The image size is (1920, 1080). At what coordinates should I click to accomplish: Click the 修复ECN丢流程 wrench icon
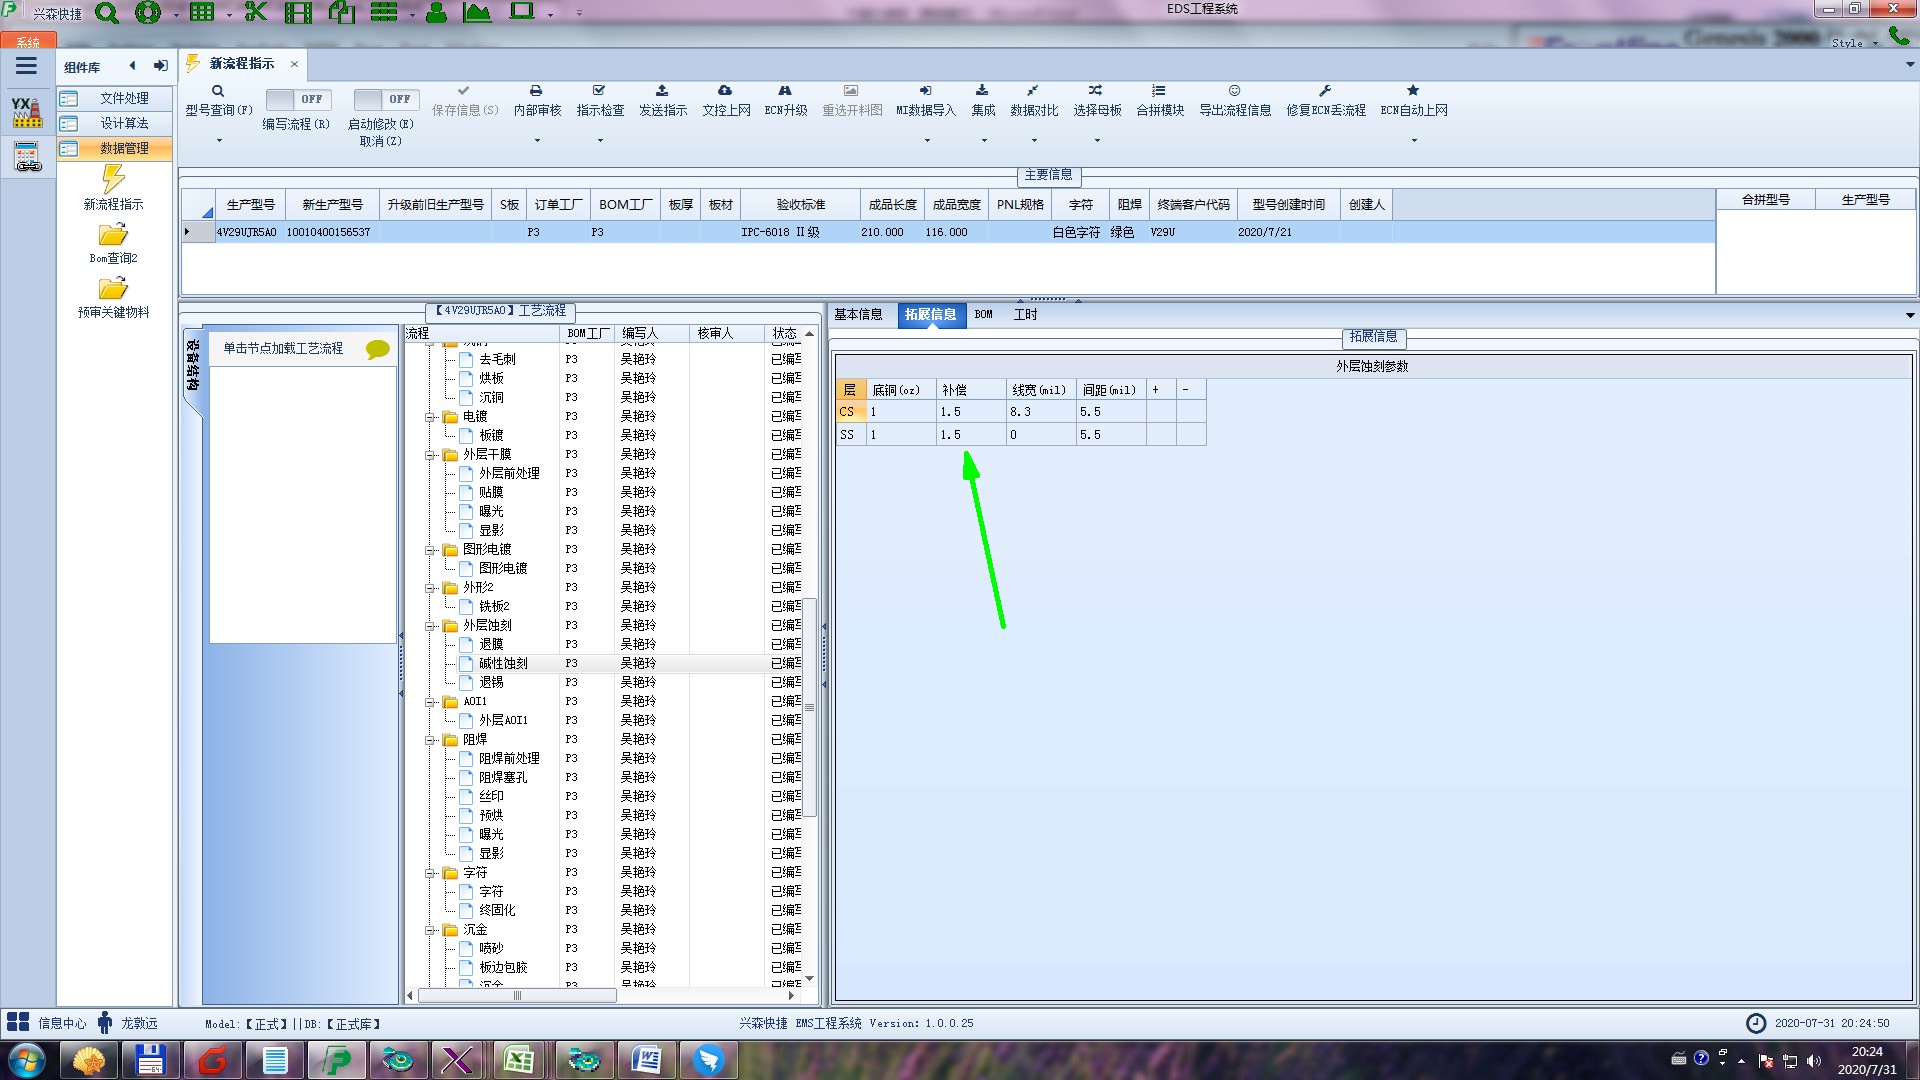(1325, 91)
